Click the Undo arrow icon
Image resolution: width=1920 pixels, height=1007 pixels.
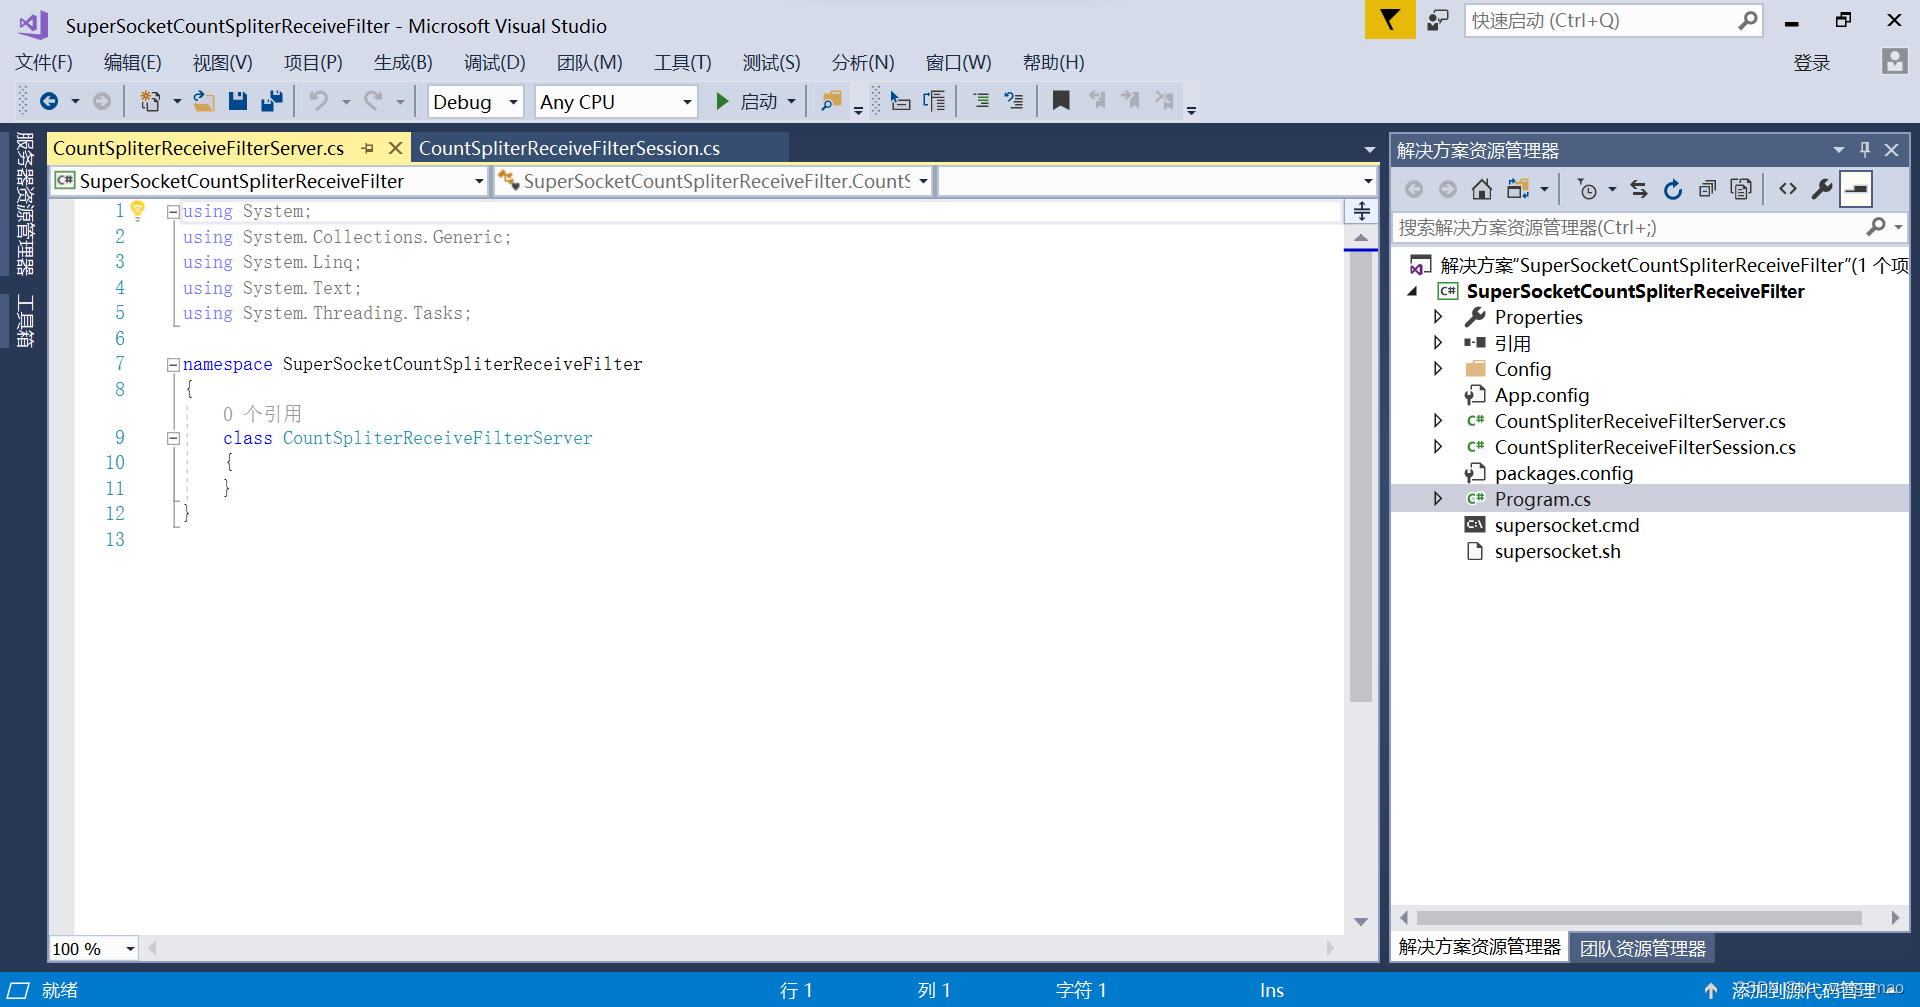(x=319, y=101)
